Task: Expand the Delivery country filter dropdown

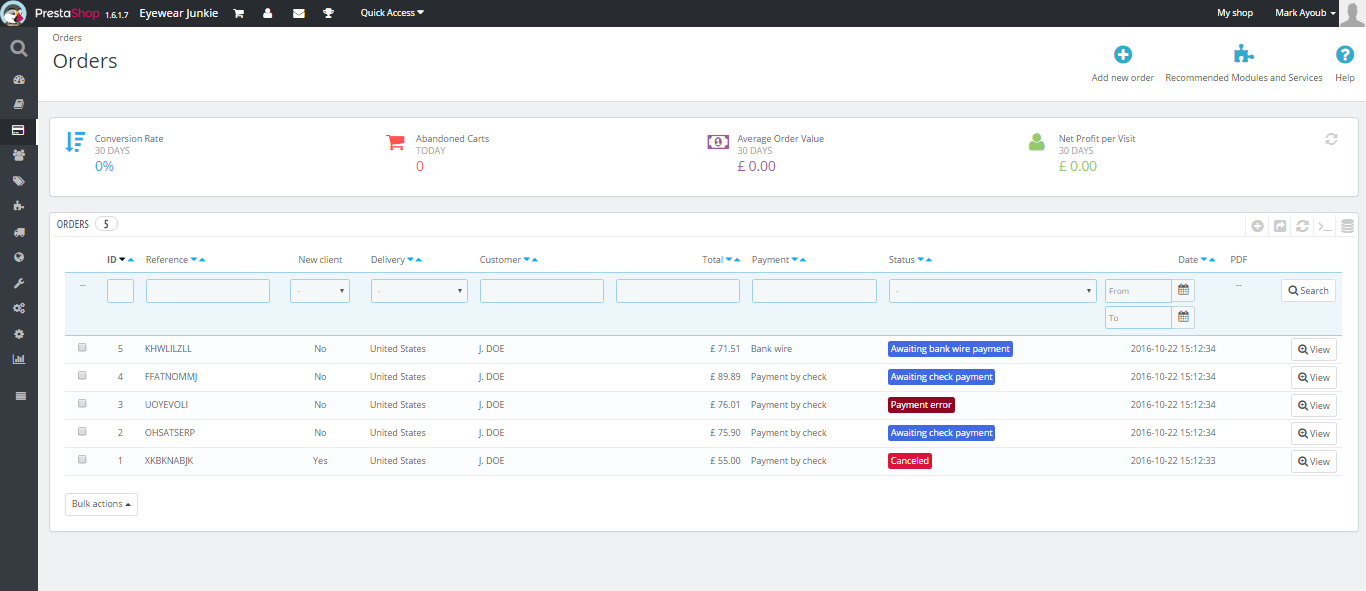Action: pos(419,291)
